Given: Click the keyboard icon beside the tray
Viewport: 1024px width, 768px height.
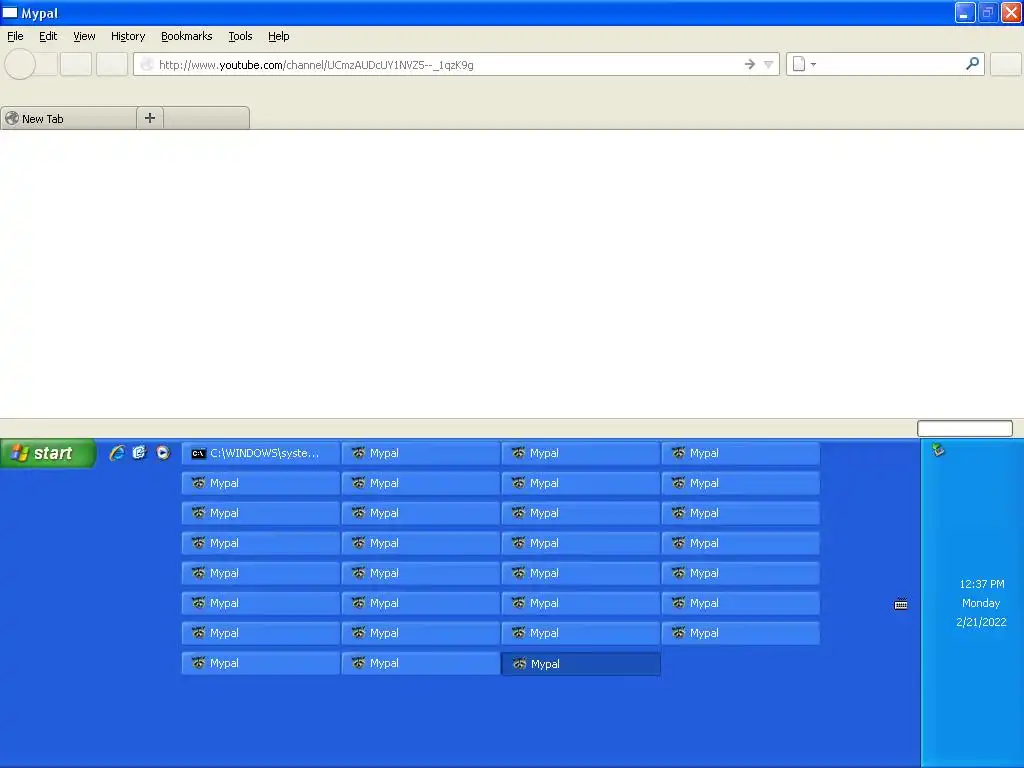Looking at the screenshot, I should tap(901, 604).
